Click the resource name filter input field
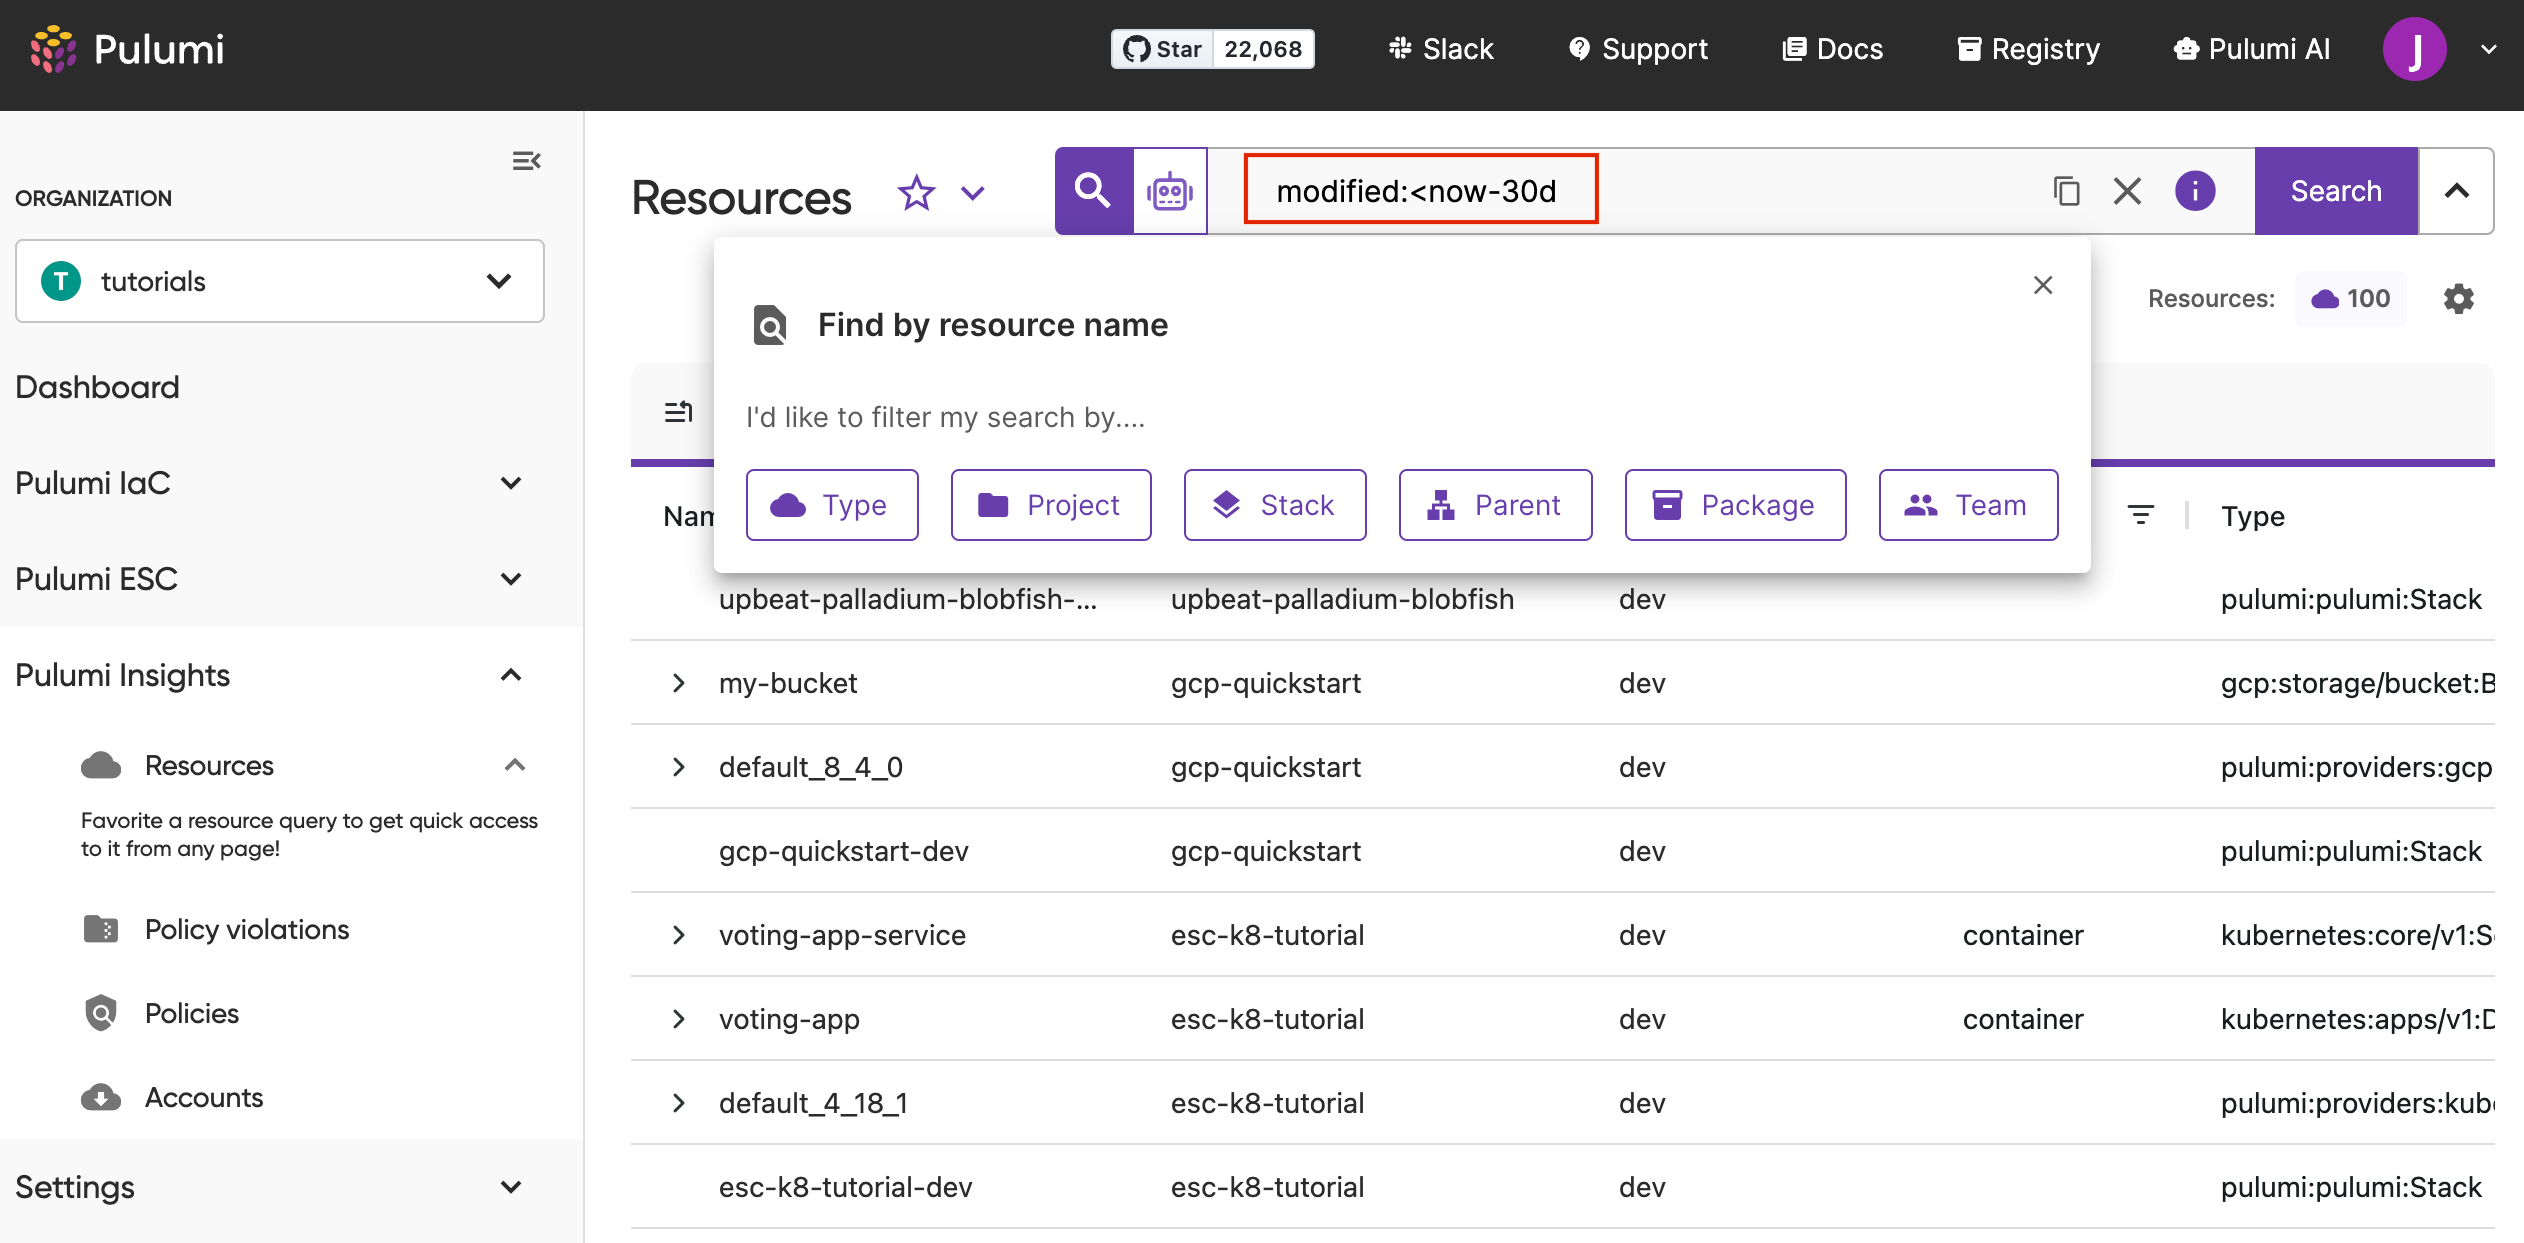Screen dimensions: 2524x1243 pos(1200,417)
